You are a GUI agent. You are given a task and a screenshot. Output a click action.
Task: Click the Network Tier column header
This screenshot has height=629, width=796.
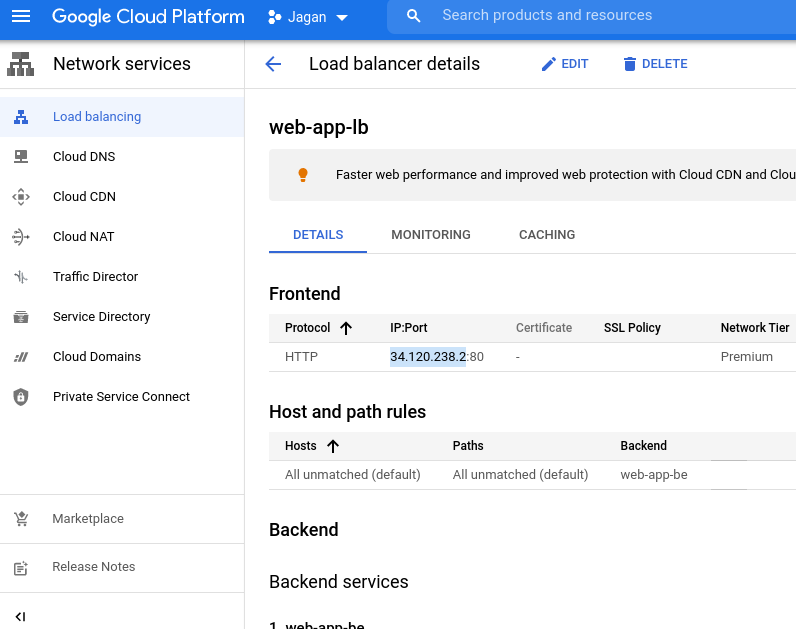[x=755, y=328]
